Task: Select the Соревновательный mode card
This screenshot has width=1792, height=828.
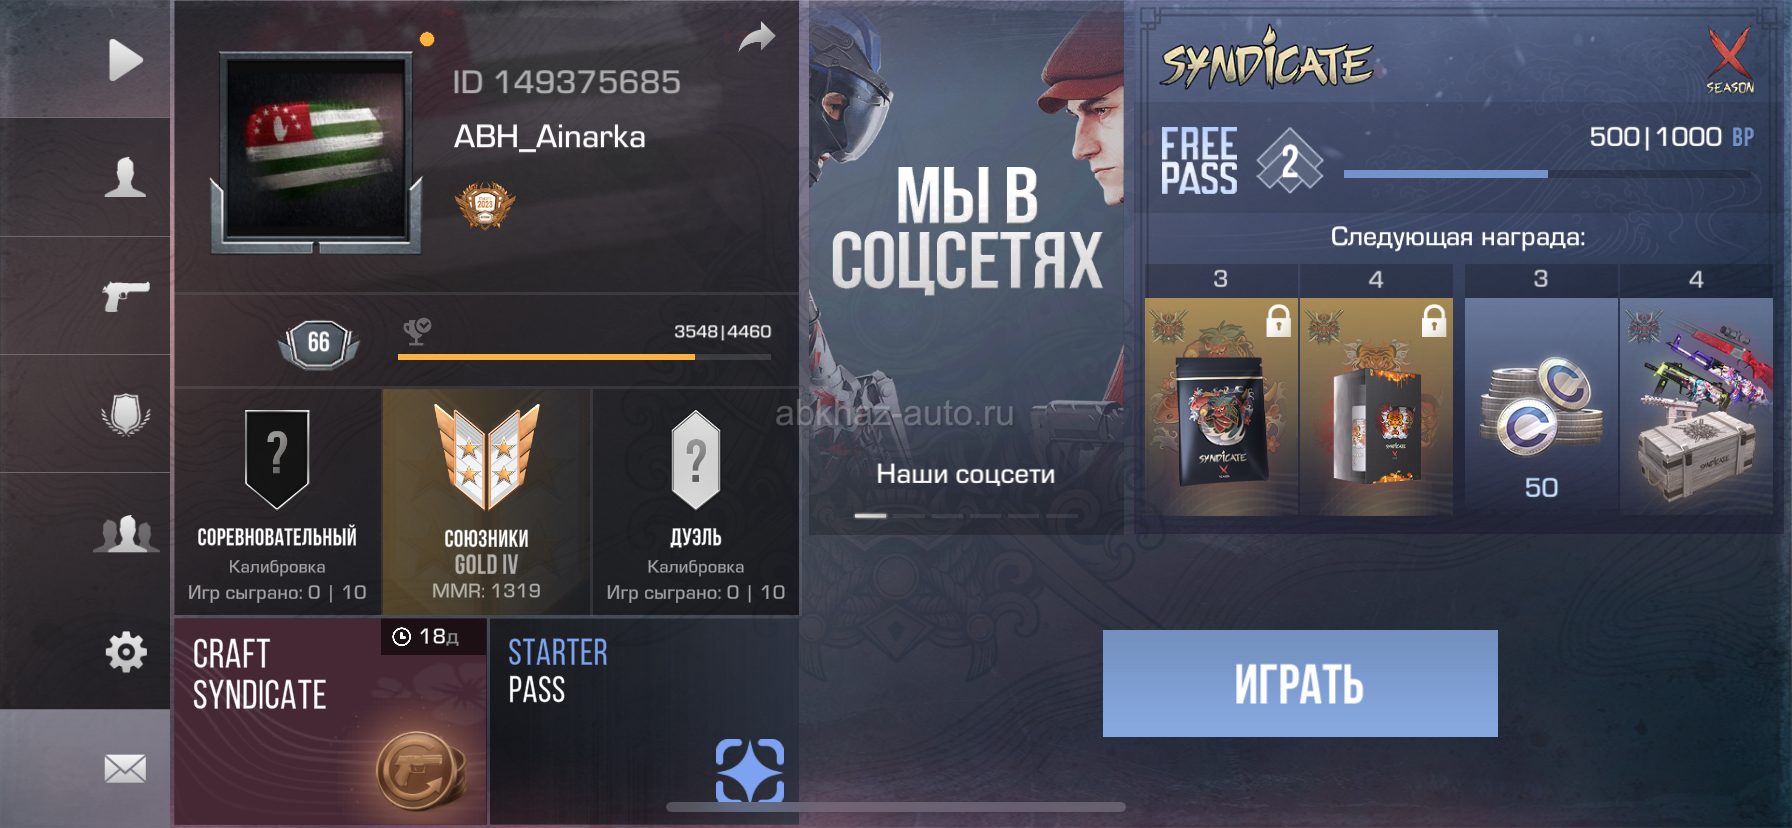Action: [278, 502]
